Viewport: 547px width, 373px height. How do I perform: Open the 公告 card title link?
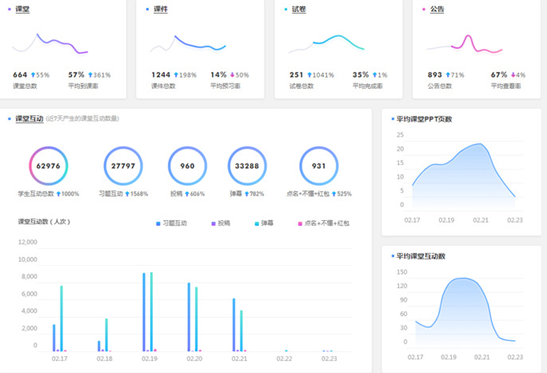pyautogui.click(x=437, y=9)
